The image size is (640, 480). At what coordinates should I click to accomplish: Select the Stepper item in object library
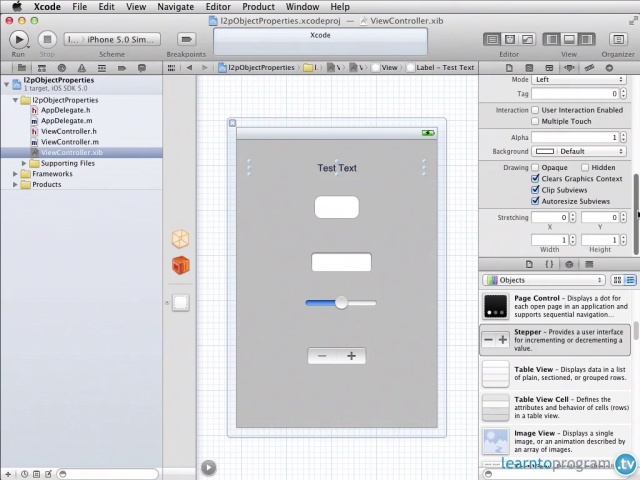tap(555, 340)
